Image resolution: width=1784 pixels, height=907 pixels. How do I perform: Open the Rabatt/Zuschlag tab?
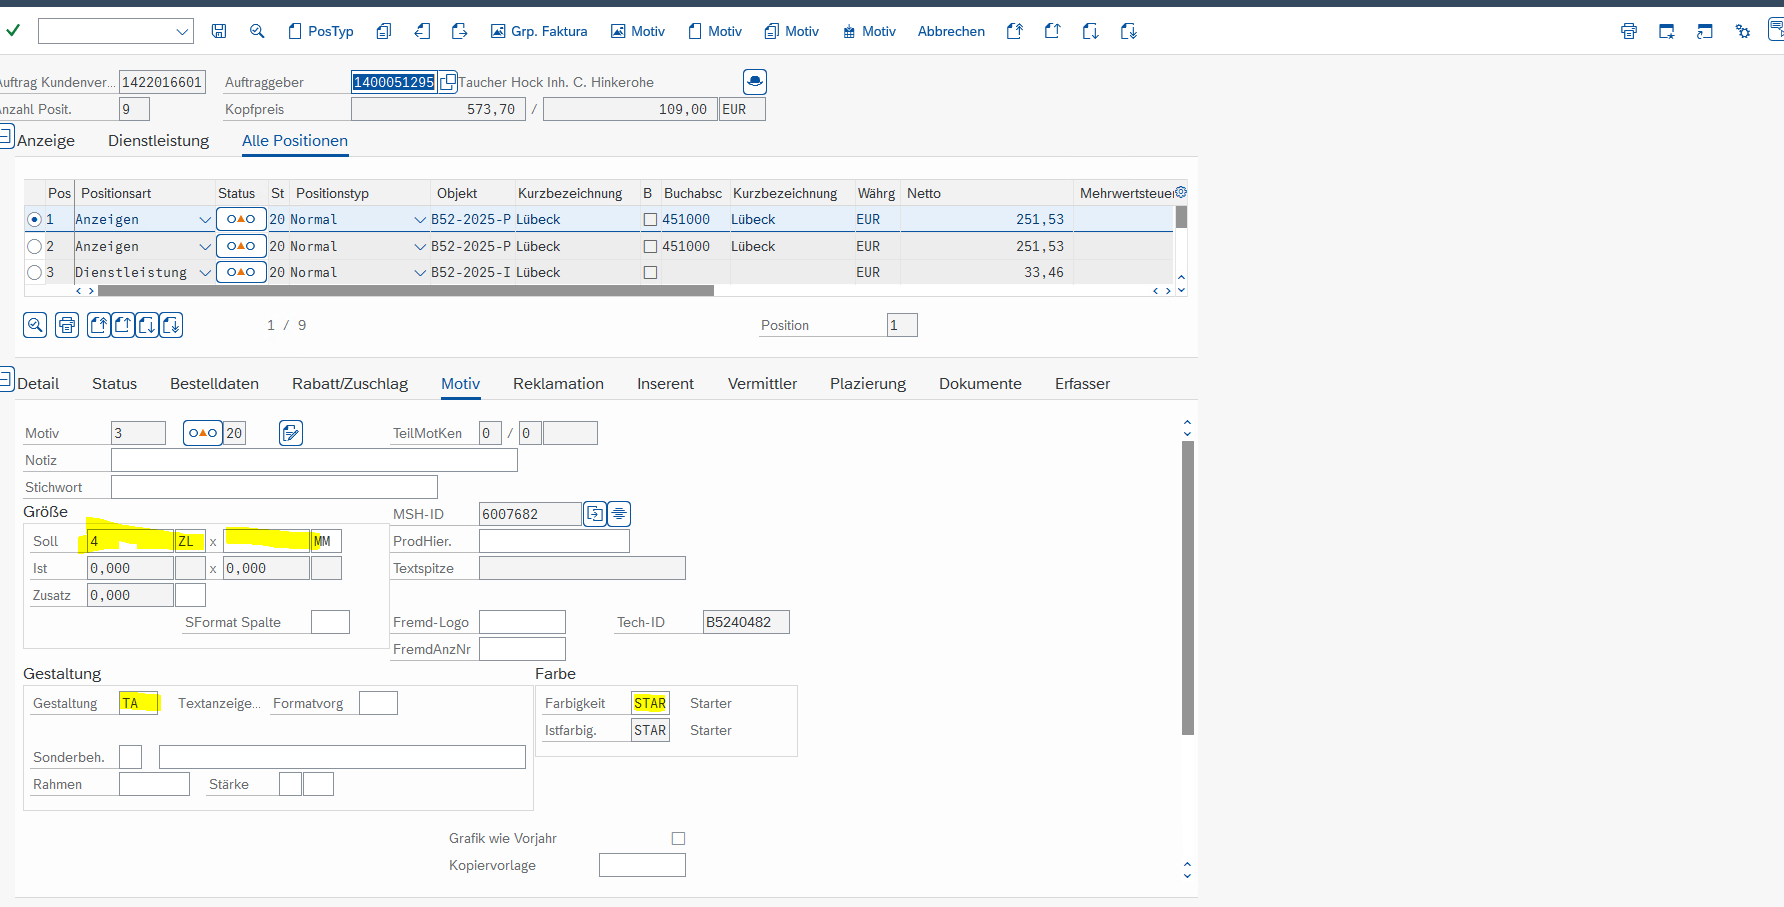coord(350,384)
